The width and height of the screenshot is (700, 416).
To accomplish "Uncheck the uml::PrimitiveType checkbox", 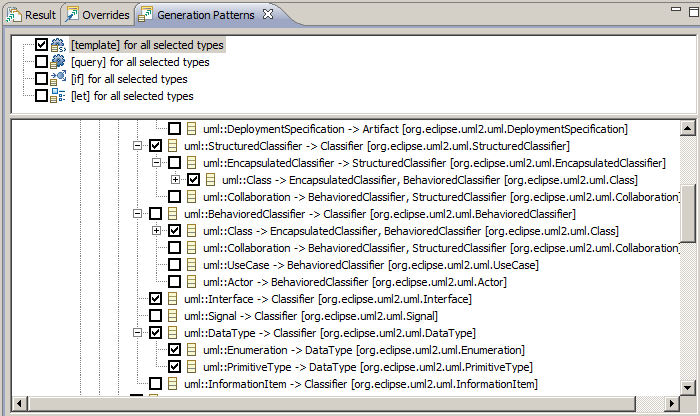I will [175, 367].
